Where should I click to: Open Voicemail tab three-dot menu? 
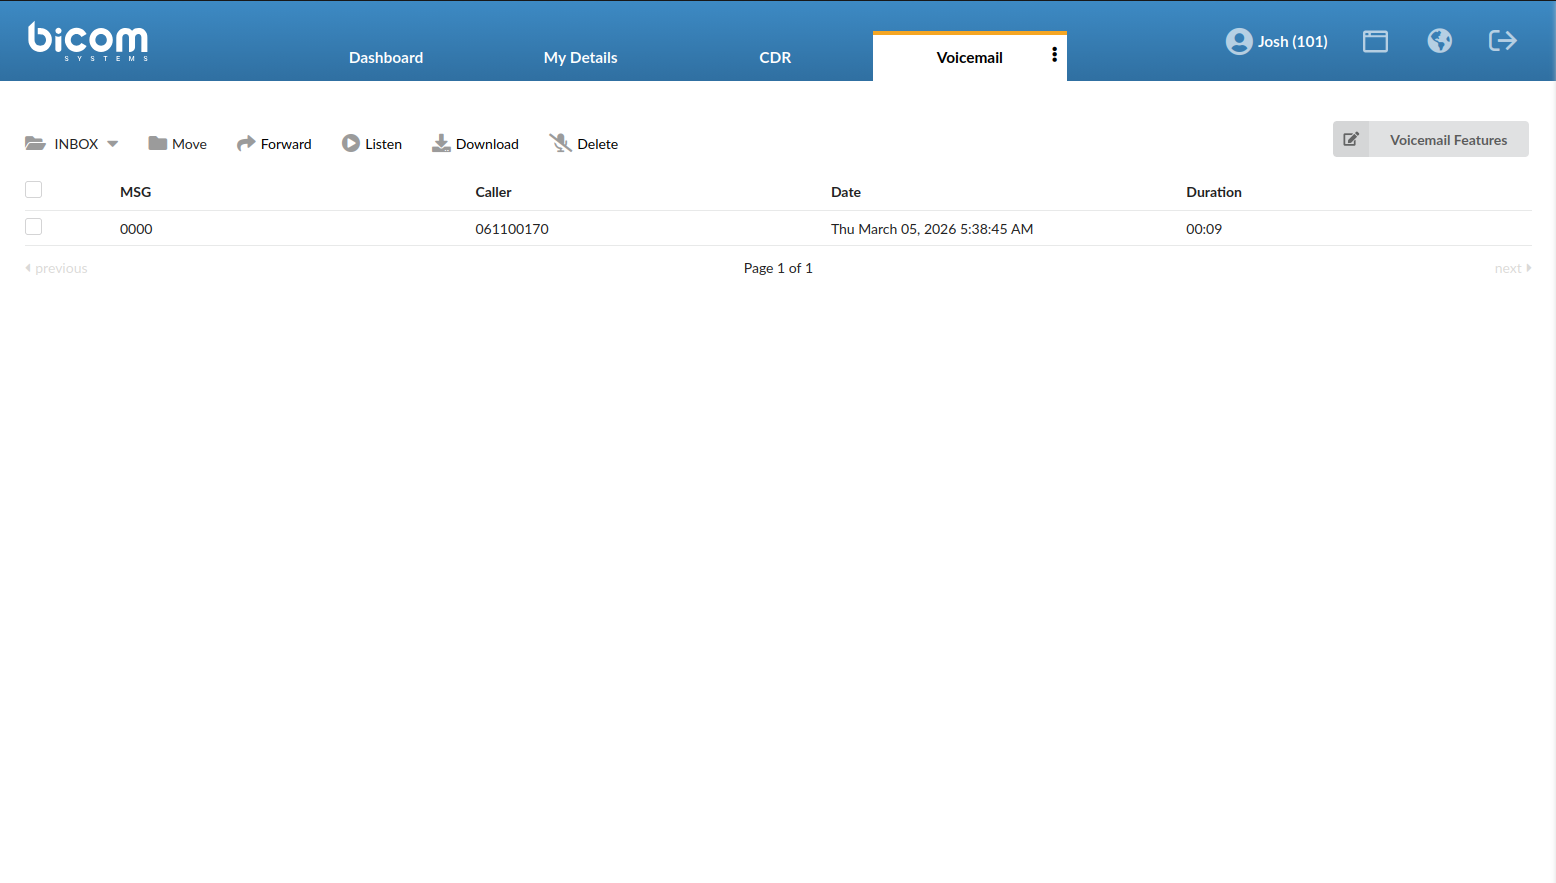pyautogui.click(x=1054, y=54)
